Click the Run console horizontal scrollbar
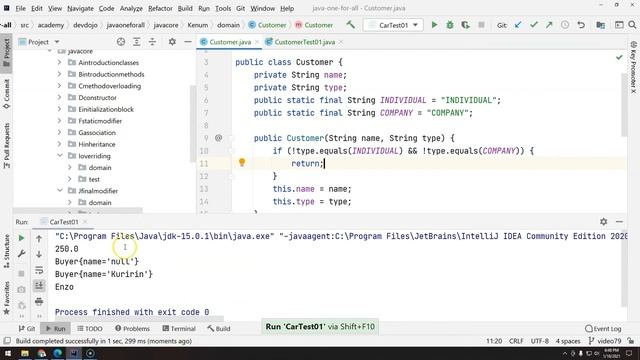This screenshot has width=640, height=360. tap(139, 319)
